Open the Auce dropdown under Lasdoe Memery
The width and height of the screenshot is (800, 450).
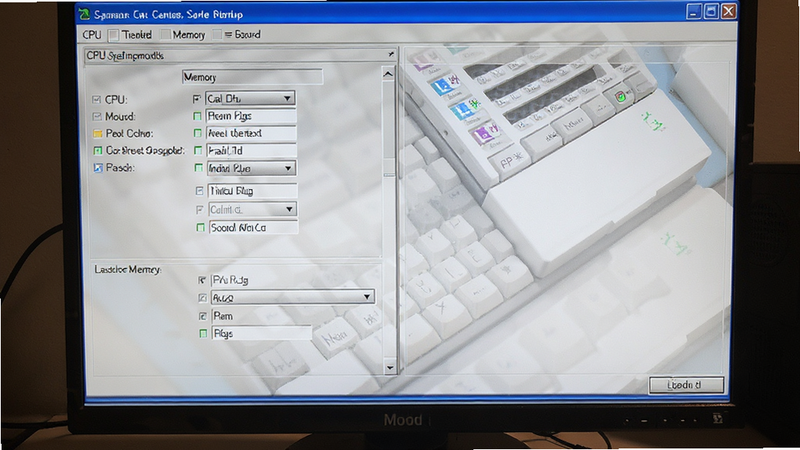[x=292, y=297]
